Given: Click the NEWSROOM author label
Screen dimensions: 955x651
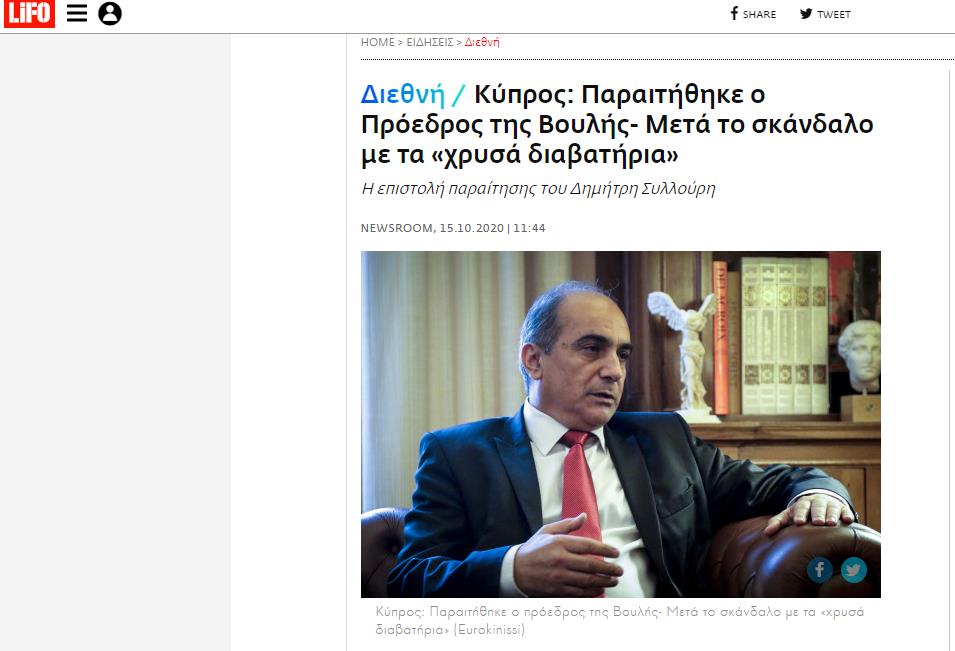Looking at the screenshot, I should pos(396,228).
